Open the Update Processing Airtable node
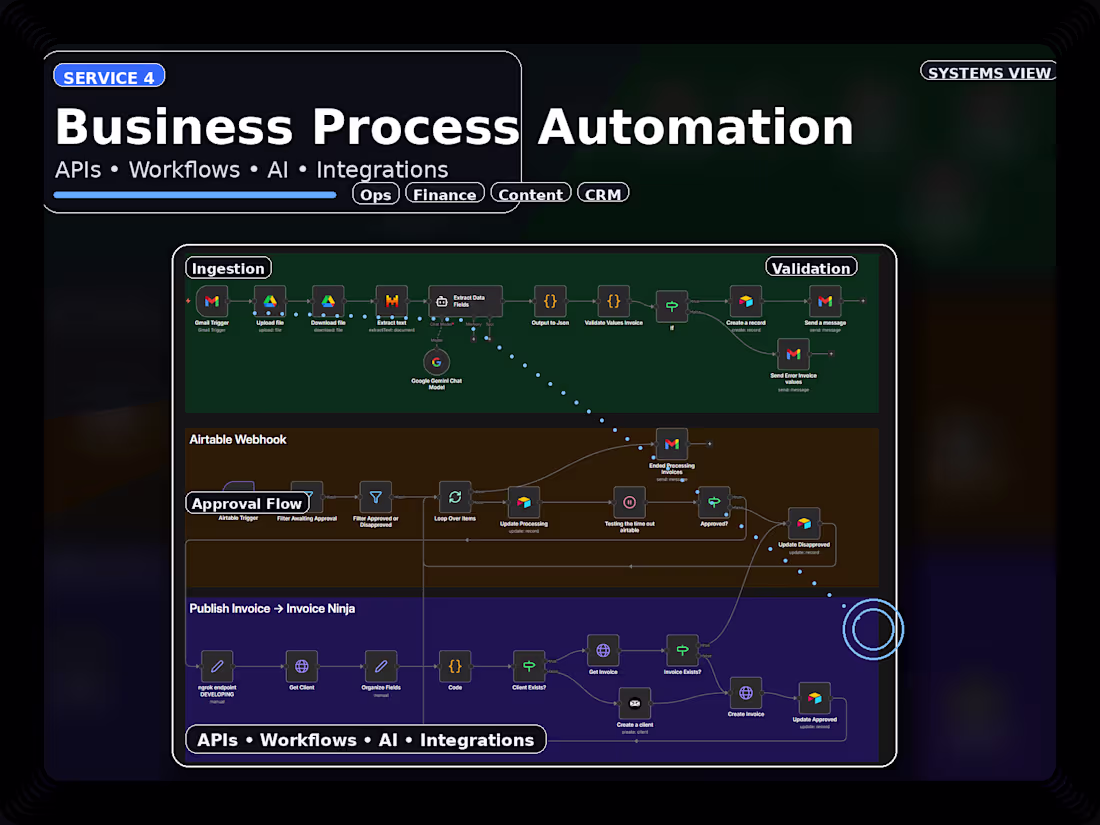The width and height of the screenshot is (1100, 825). click(524, 502)
